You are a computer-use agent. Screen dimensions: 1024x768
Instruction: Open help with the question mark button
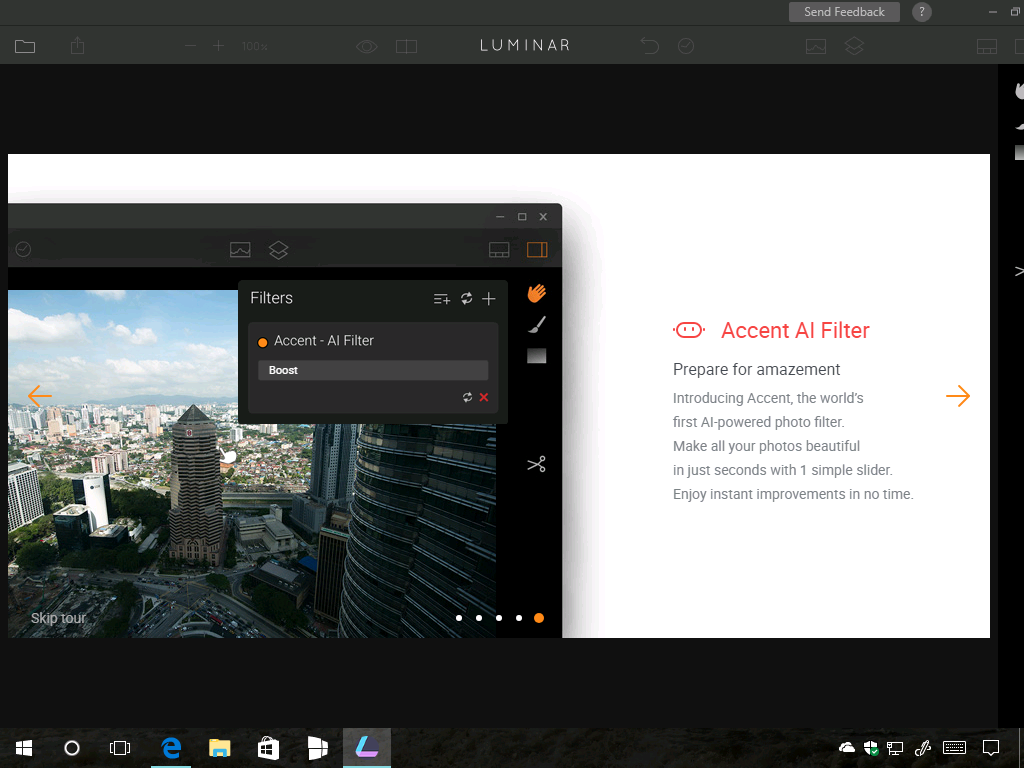coord(921,12)
